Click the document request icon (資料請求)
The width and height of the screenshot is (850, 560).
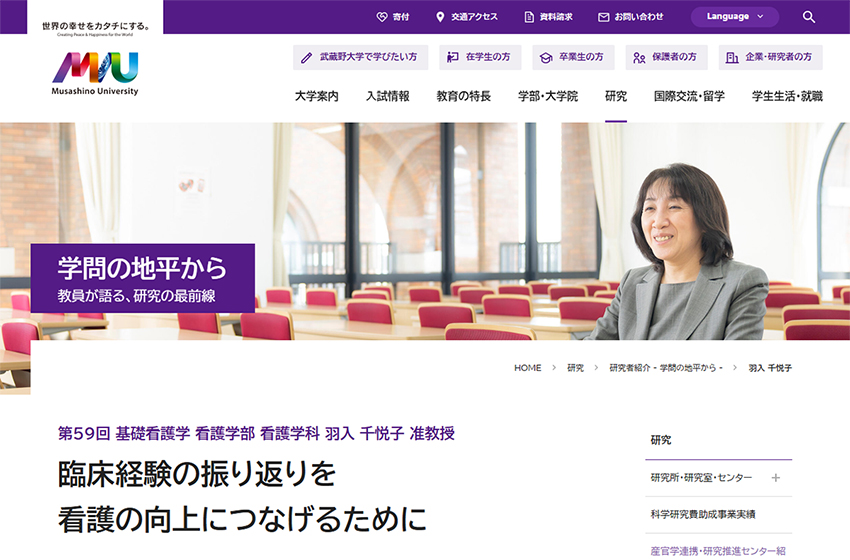point(529,17)
